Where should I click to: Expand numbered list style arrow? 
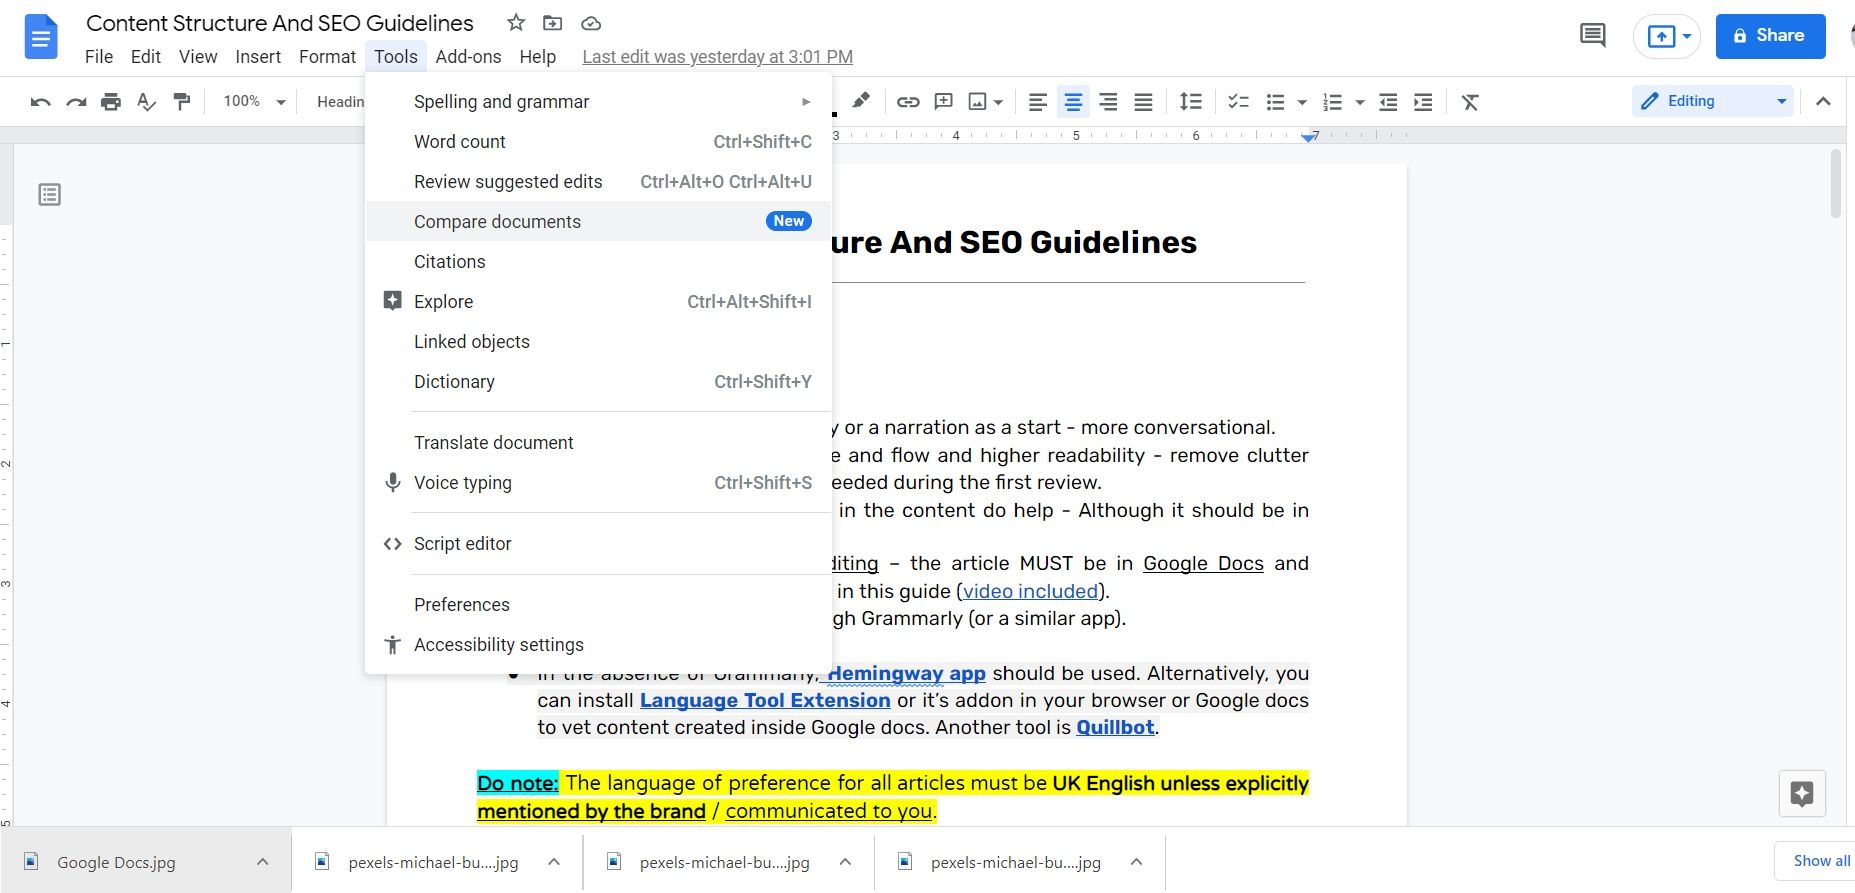point(1359,102)
